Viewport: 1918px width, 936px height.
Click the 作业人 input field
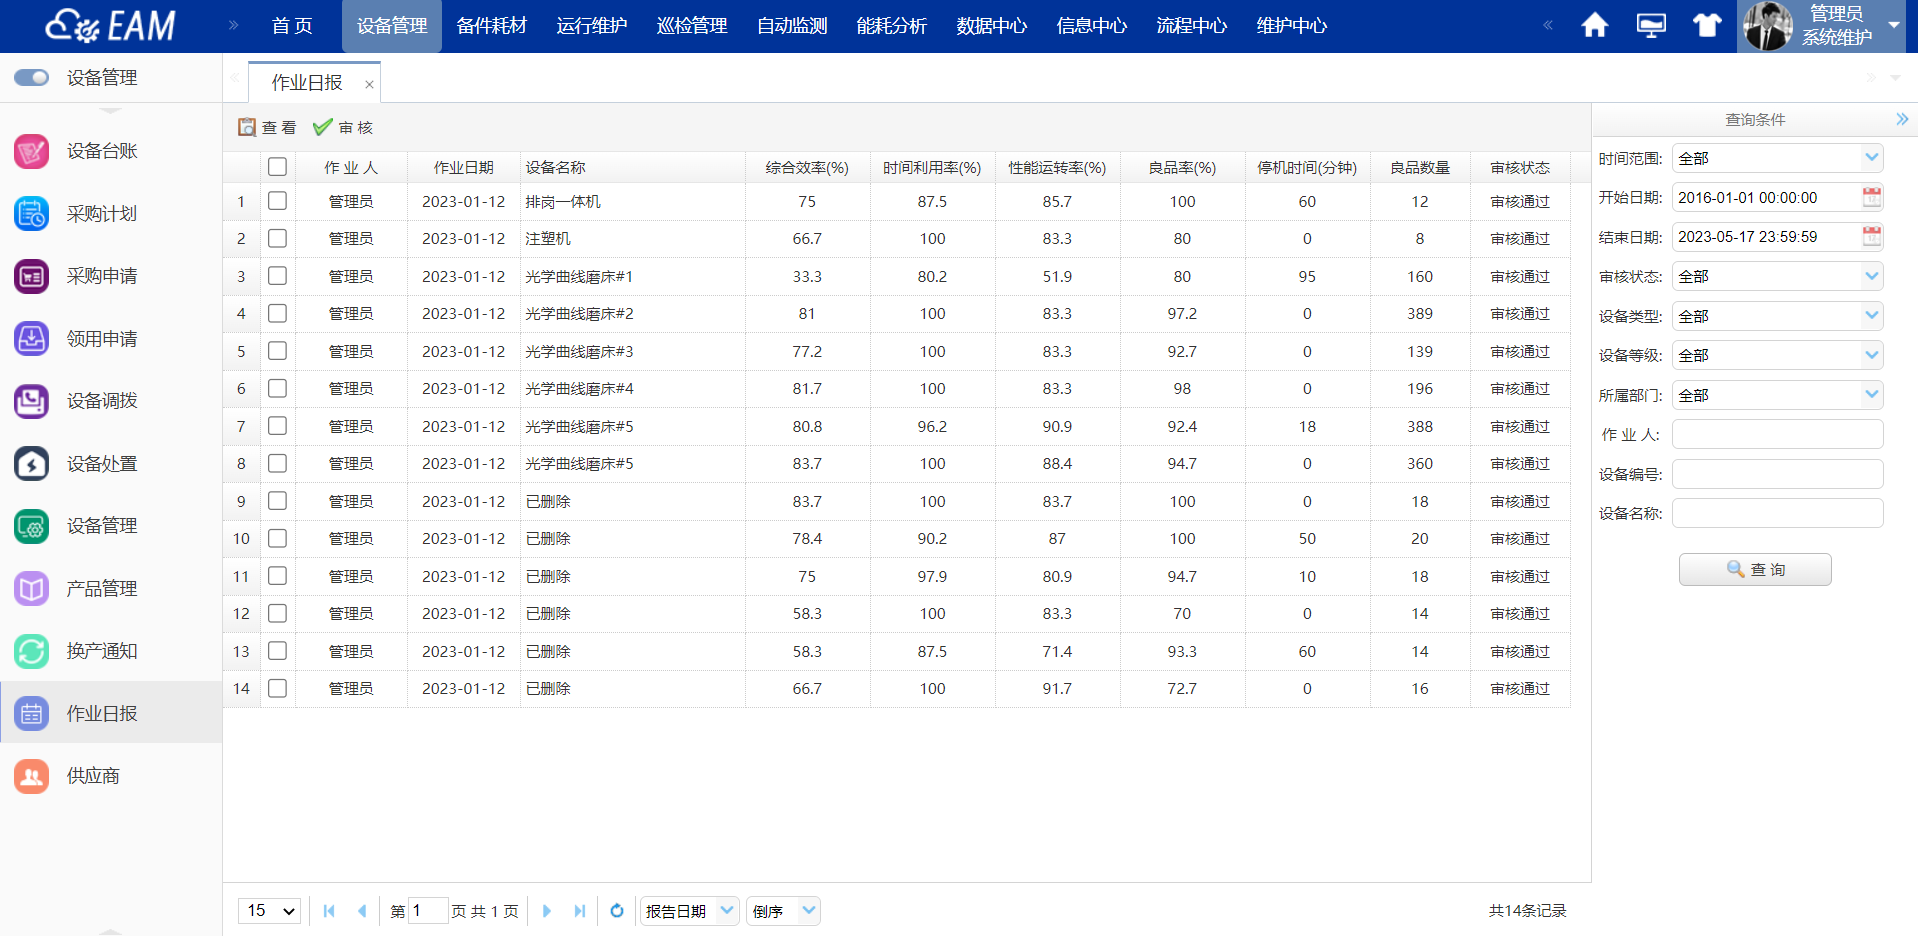1777,434
